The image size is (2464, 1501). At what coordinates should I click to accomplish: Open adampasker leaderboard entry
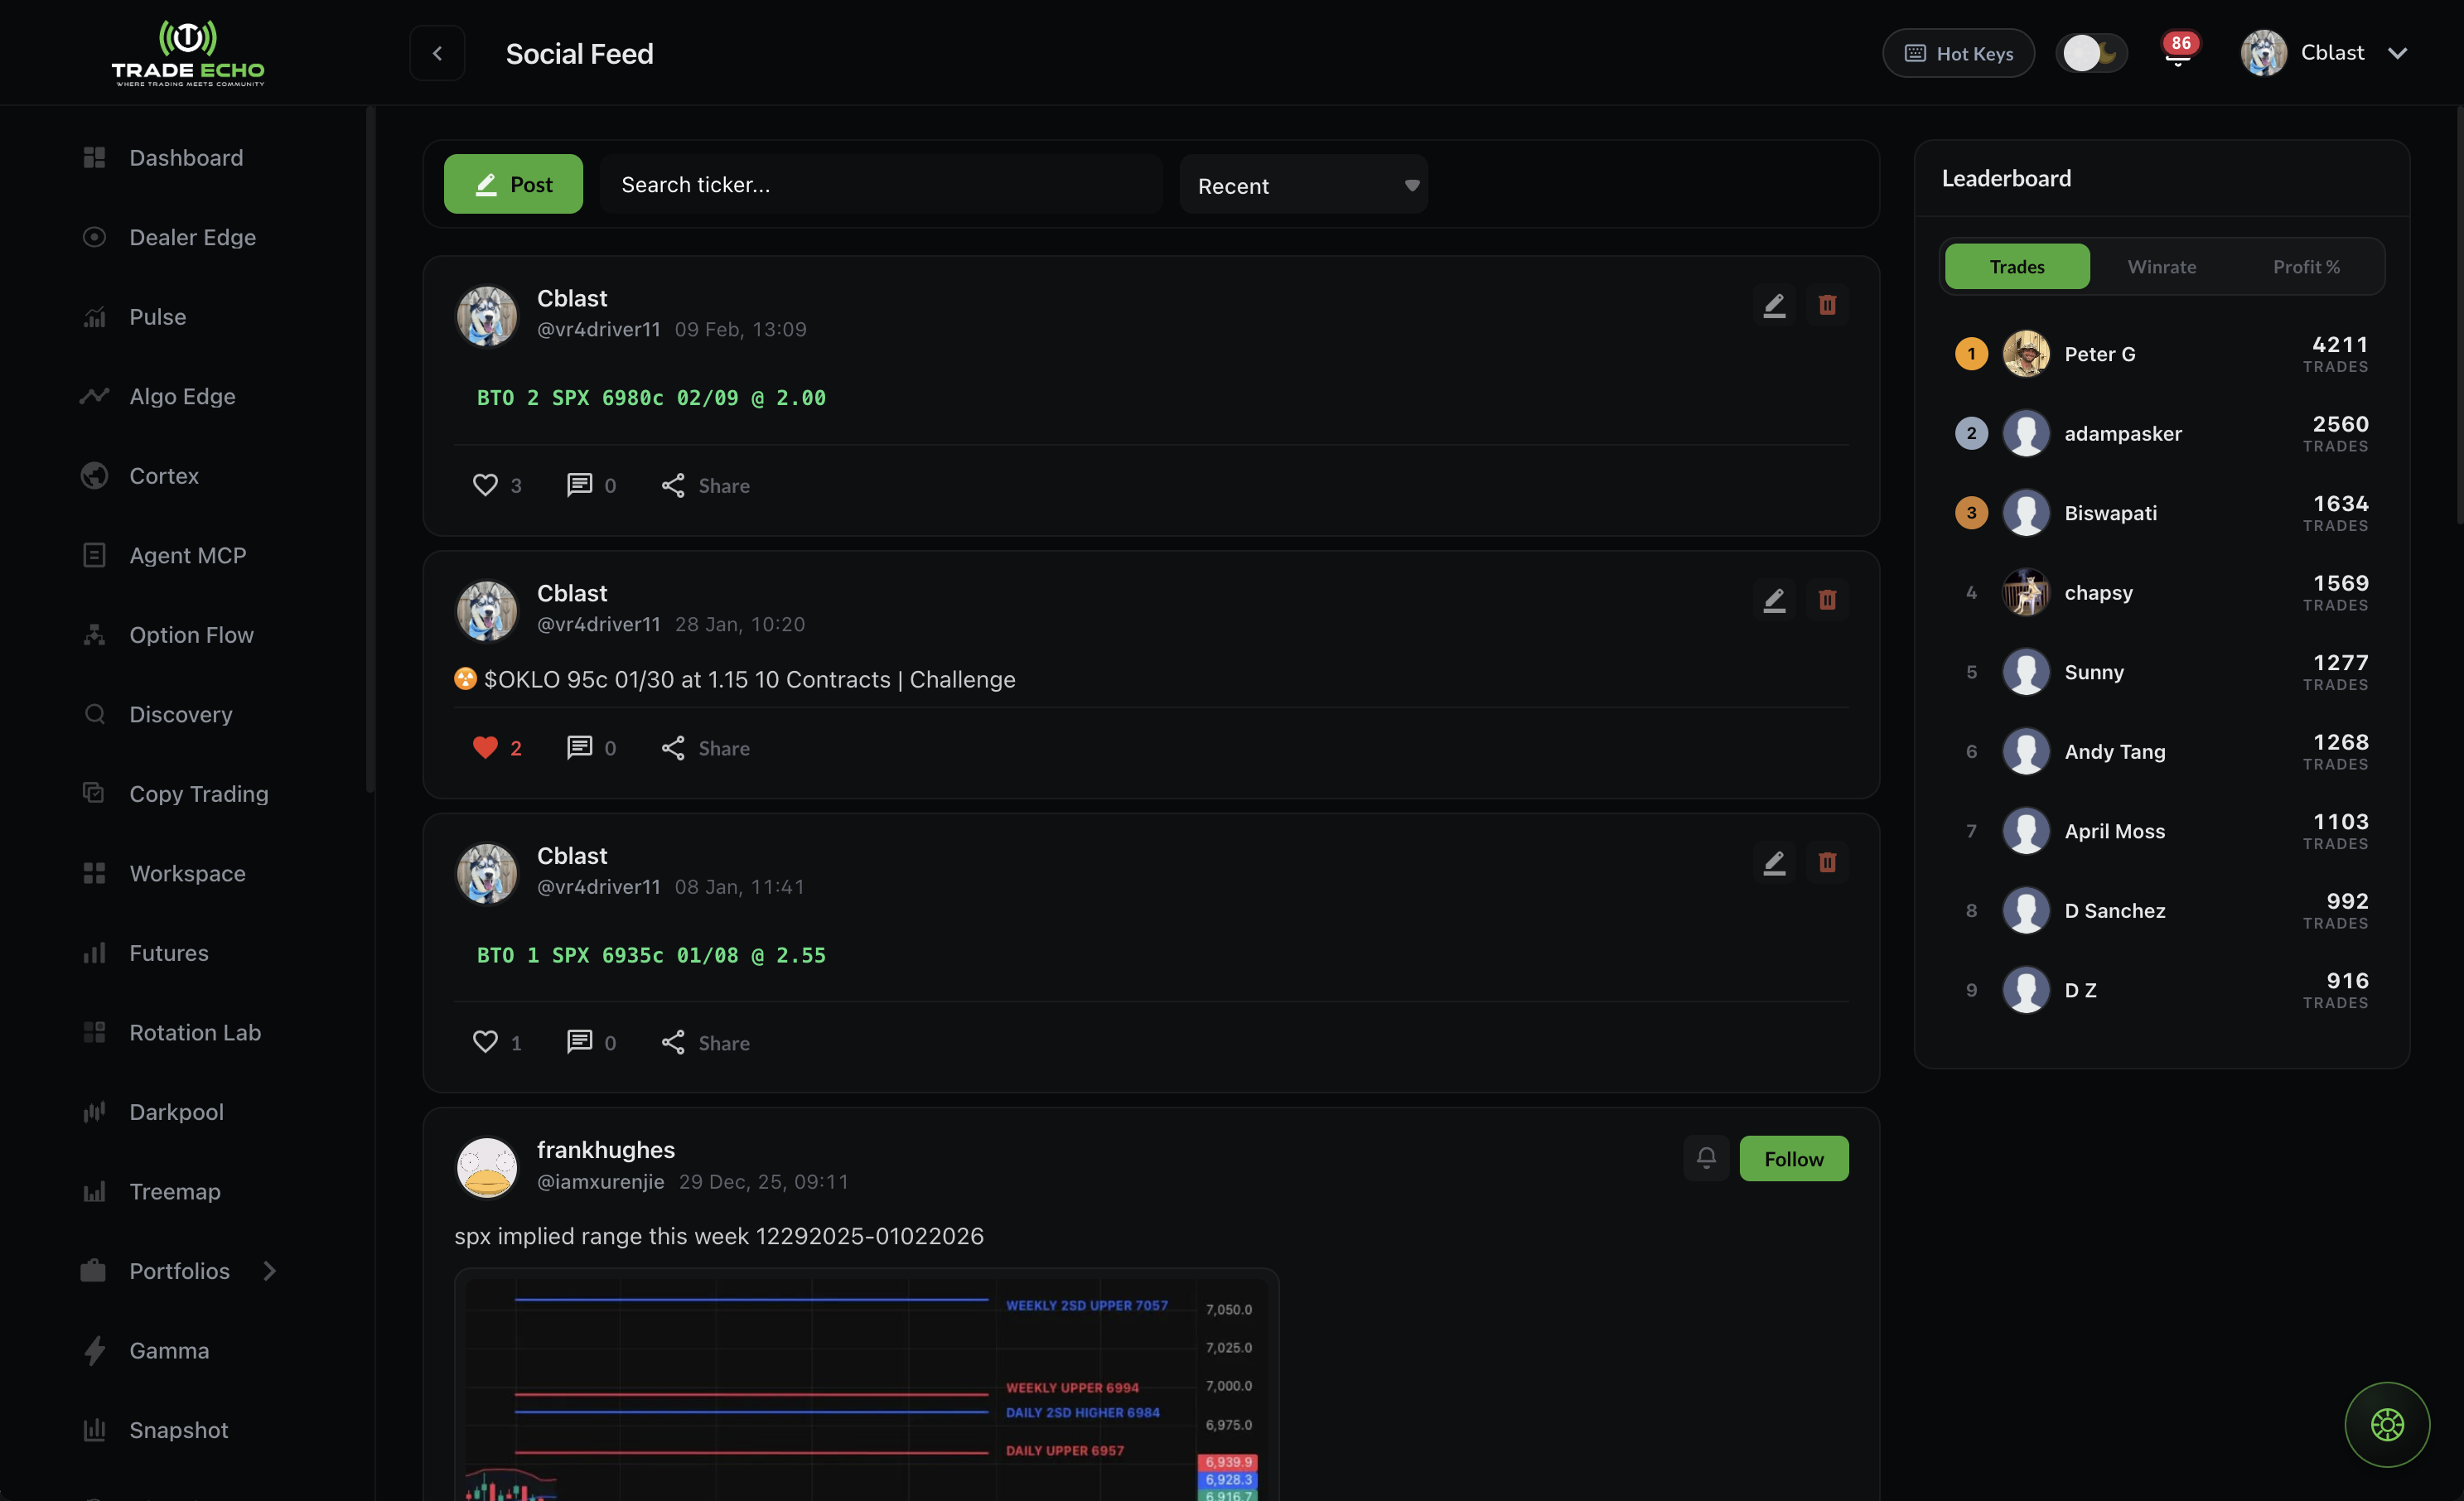click(x=2161, y=433)
